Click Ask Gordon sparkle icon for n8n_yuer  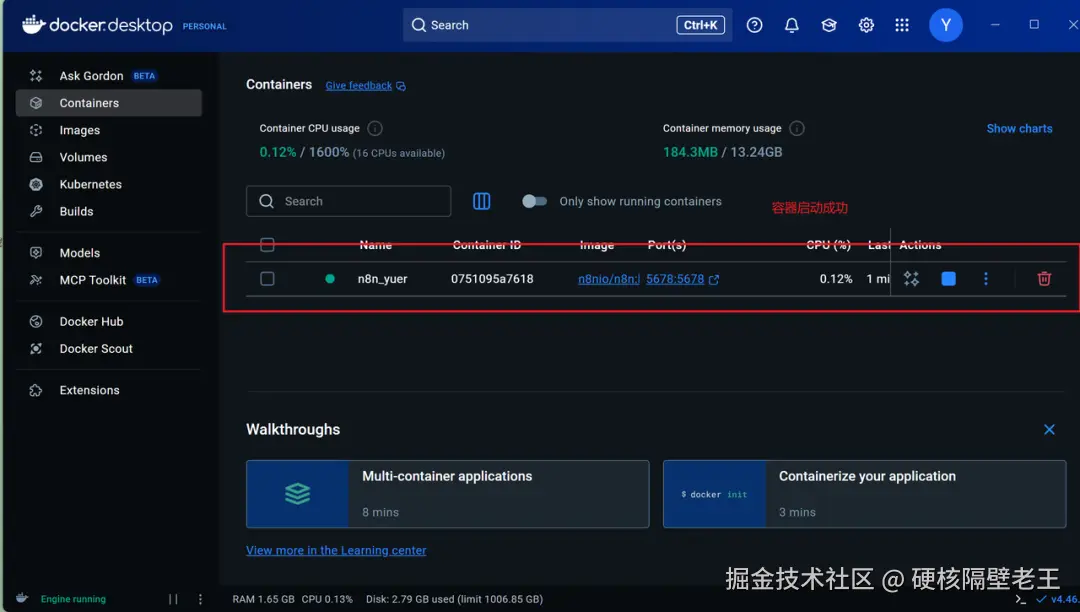911,279
